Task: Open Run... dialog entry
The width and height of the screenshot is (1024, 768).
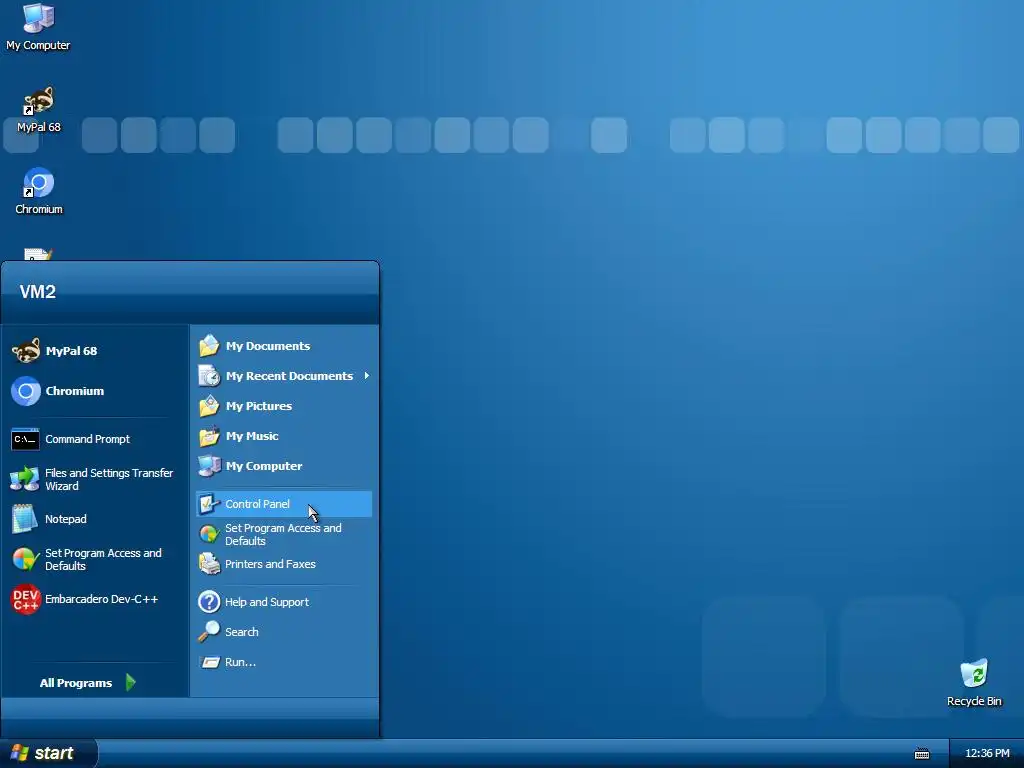Action: click(x=283, y=662)
